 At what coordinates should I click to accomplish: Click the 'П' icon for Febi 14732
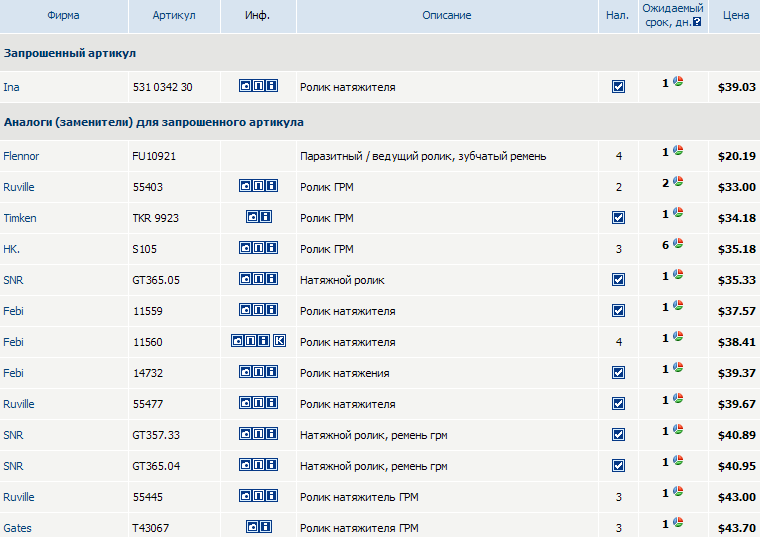tap(259, 372)
